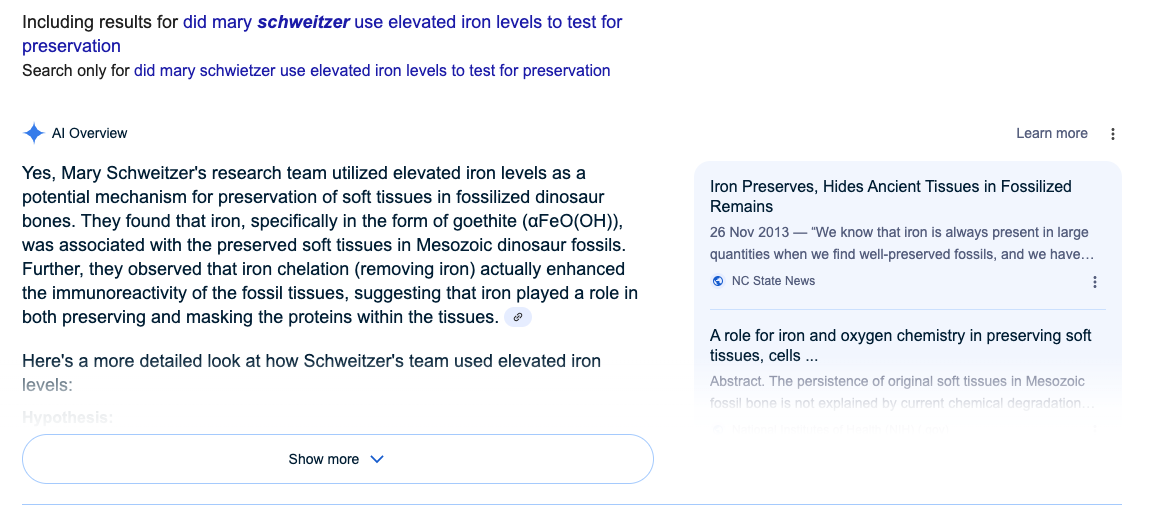Click the AI Overview sparkle icon
This screenshot has height=509, width=1151.
(34, 133)
